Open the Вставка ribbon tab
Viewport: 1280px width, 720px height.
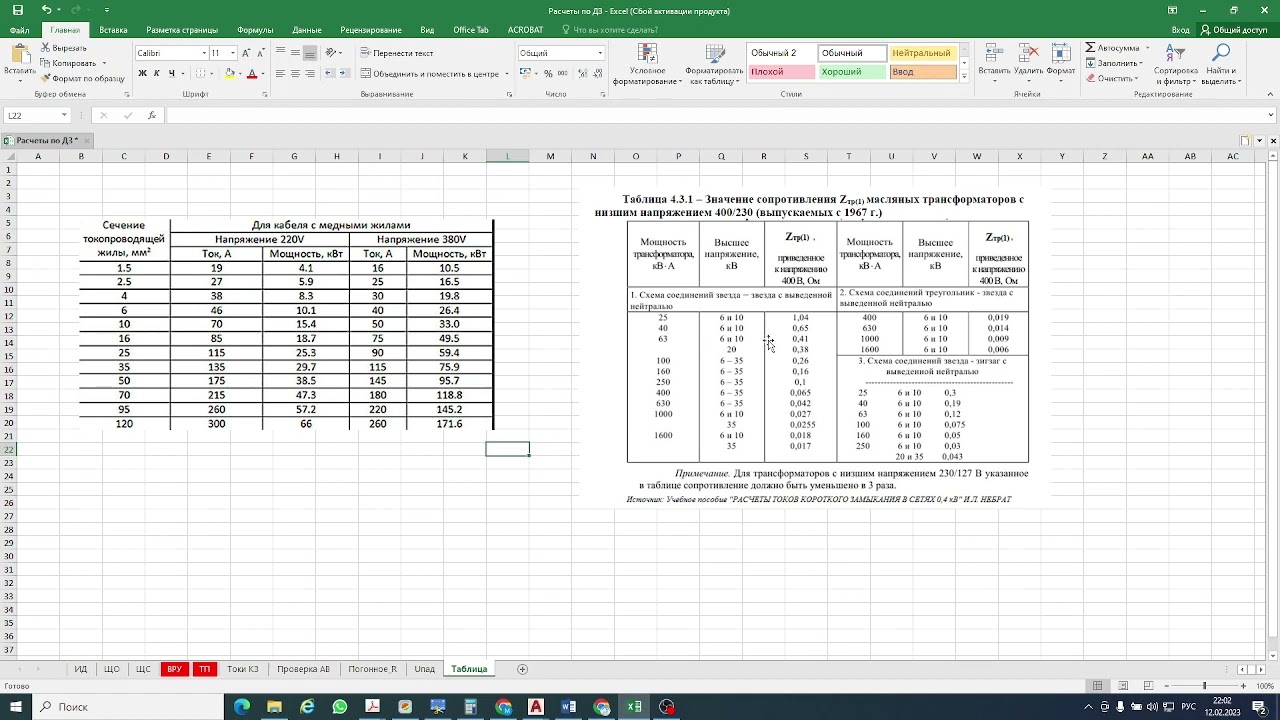click(113, 30)
